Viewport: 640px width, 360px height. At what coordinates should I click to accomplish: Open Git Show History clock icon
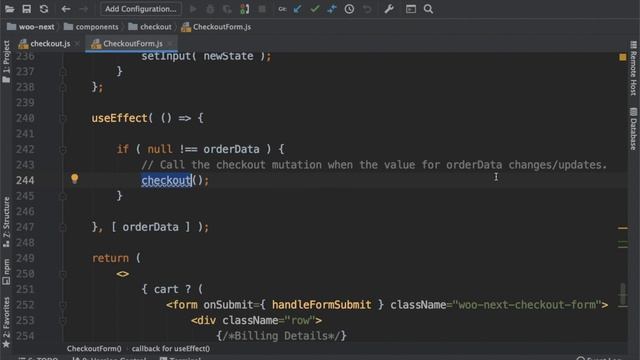coord(349,9)
